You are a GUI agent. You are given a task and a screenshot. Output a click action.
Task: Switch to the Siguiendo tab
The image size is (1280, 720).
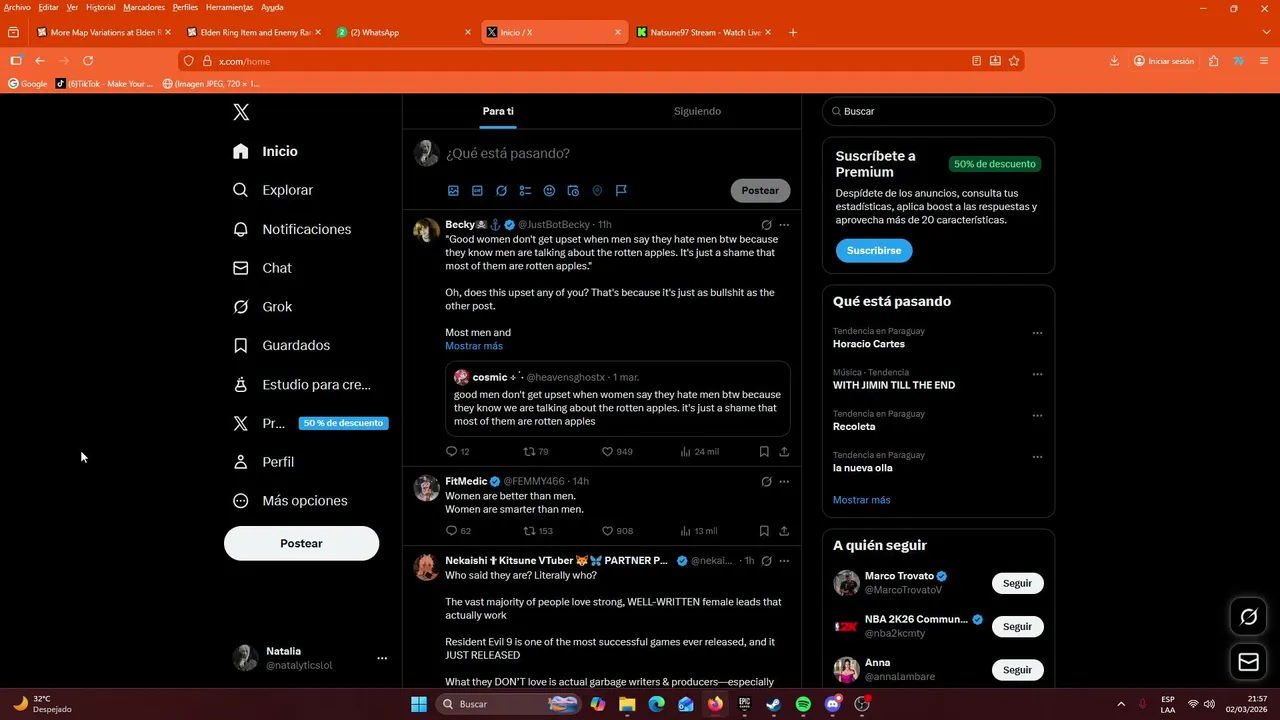coord(697,111)
